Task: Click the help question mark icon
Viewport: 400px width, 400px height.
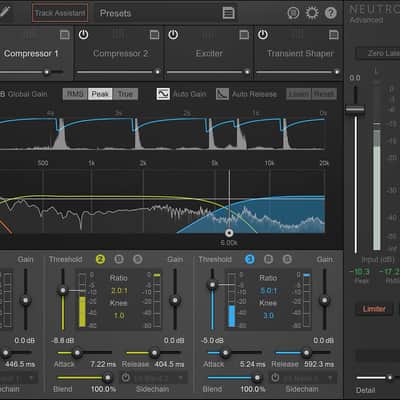Action: (x=331, y=13)
